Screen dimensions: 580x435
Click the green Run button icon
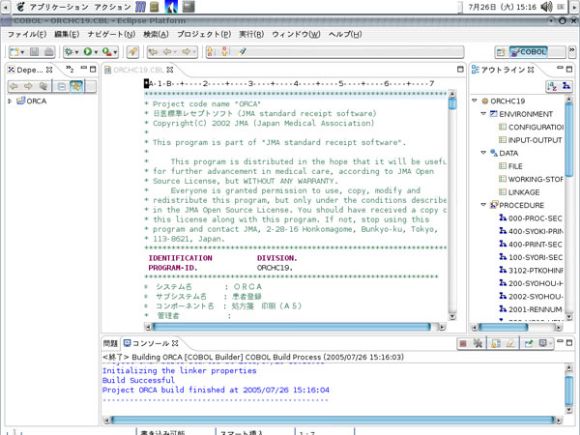coord(88,52)
